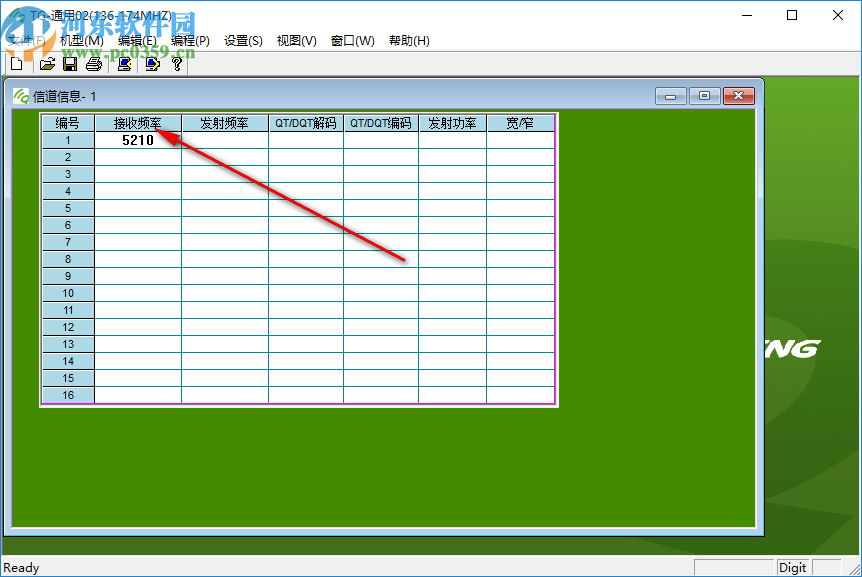Click the 信道信息-1 window title icon
This screenshot has width=862, height=577.
(x=21, y=96)
